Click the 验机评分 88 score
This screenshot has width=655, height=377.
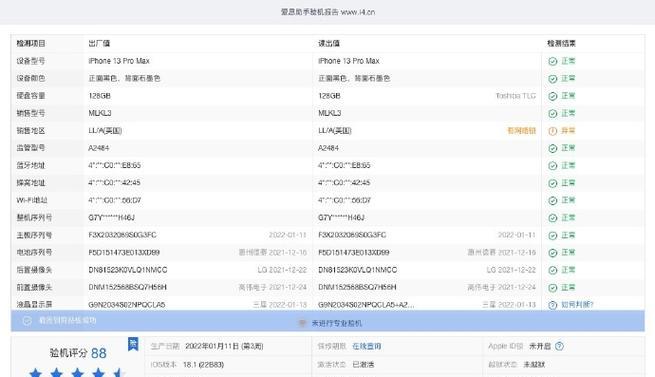tap(78, 353)
